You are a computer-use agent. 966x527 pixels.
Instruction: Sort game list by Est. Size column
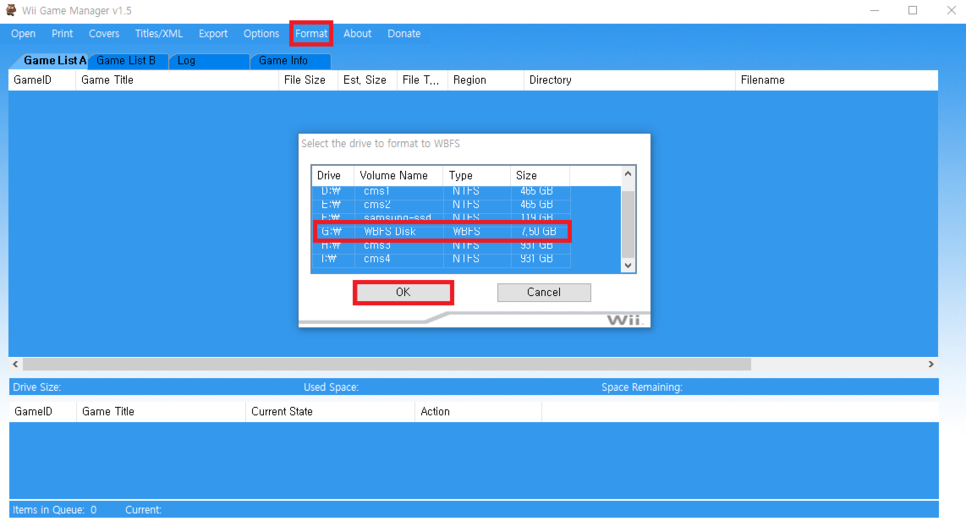(x=367, y=80)
